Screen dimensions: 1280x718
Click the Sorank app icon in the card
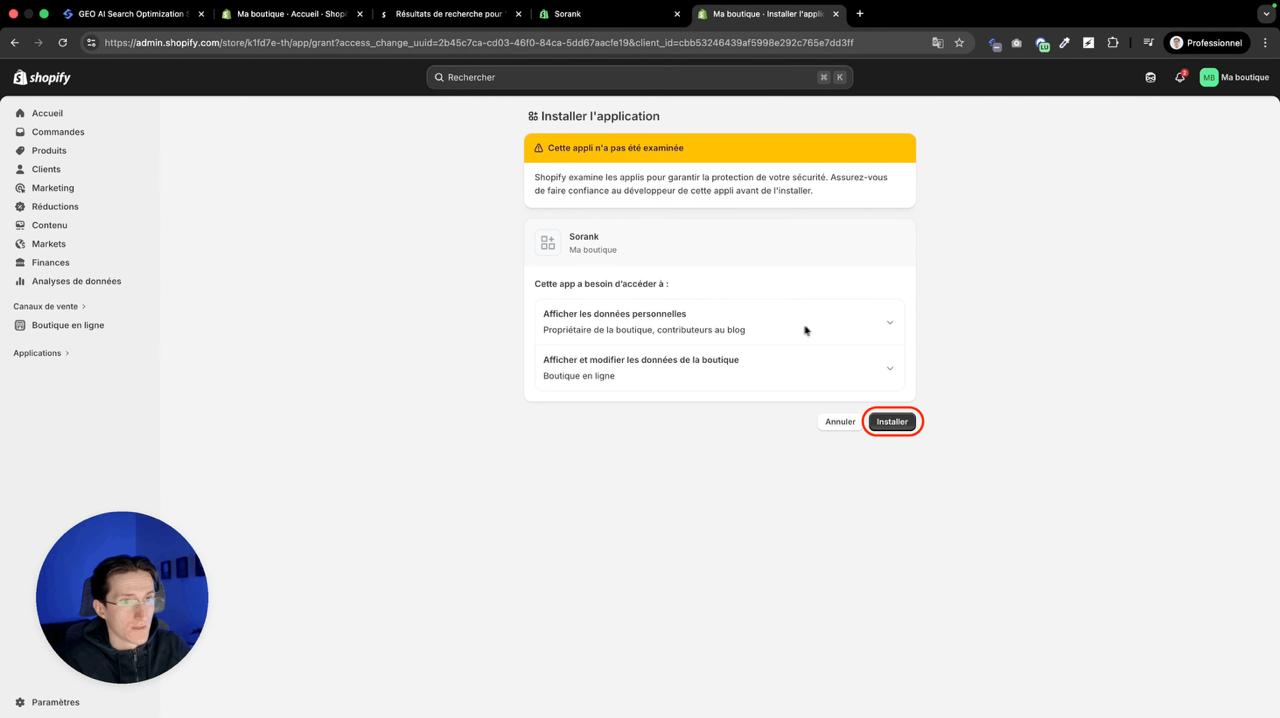pos(547,242)
